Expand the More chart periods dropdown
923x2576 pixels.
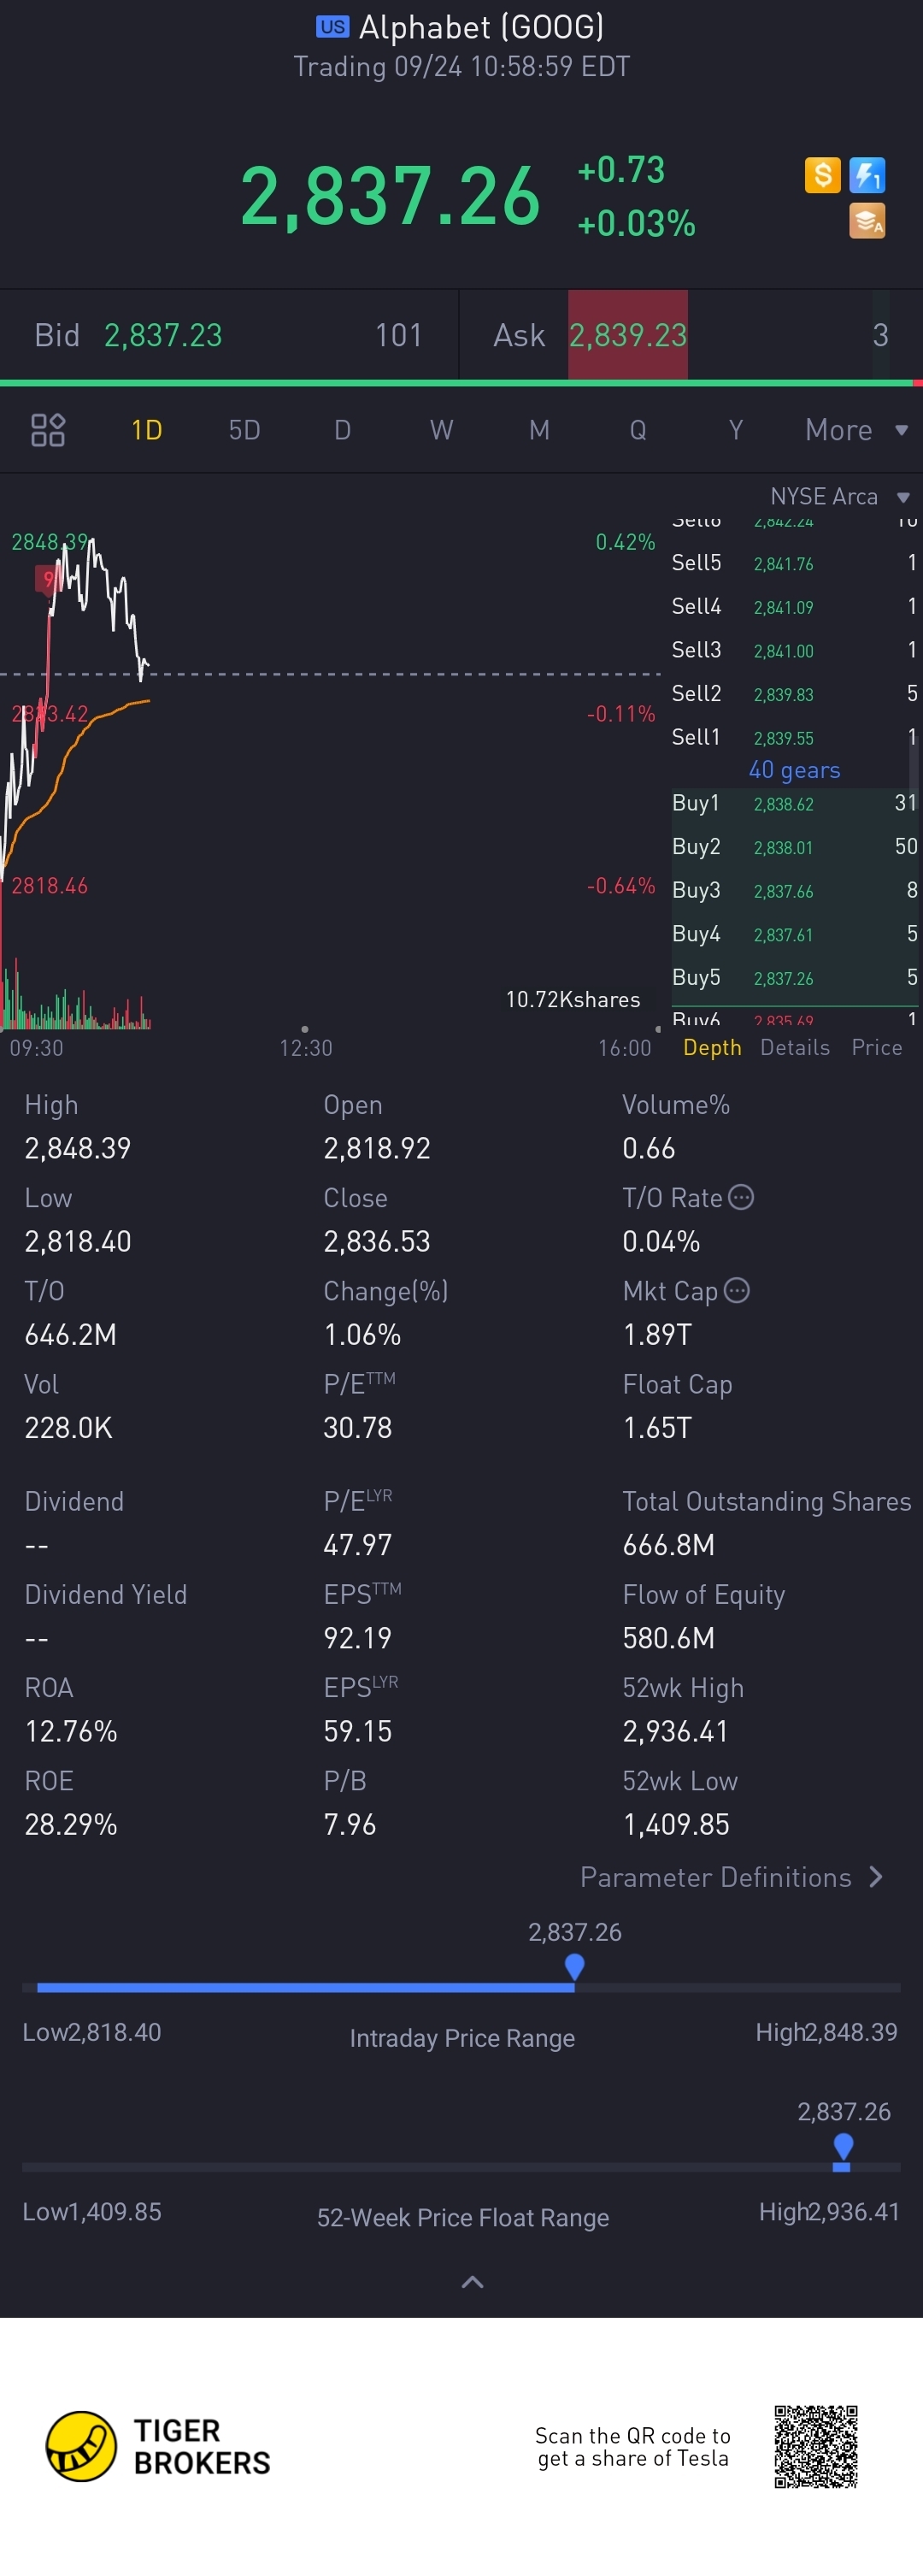pos(856,430)
